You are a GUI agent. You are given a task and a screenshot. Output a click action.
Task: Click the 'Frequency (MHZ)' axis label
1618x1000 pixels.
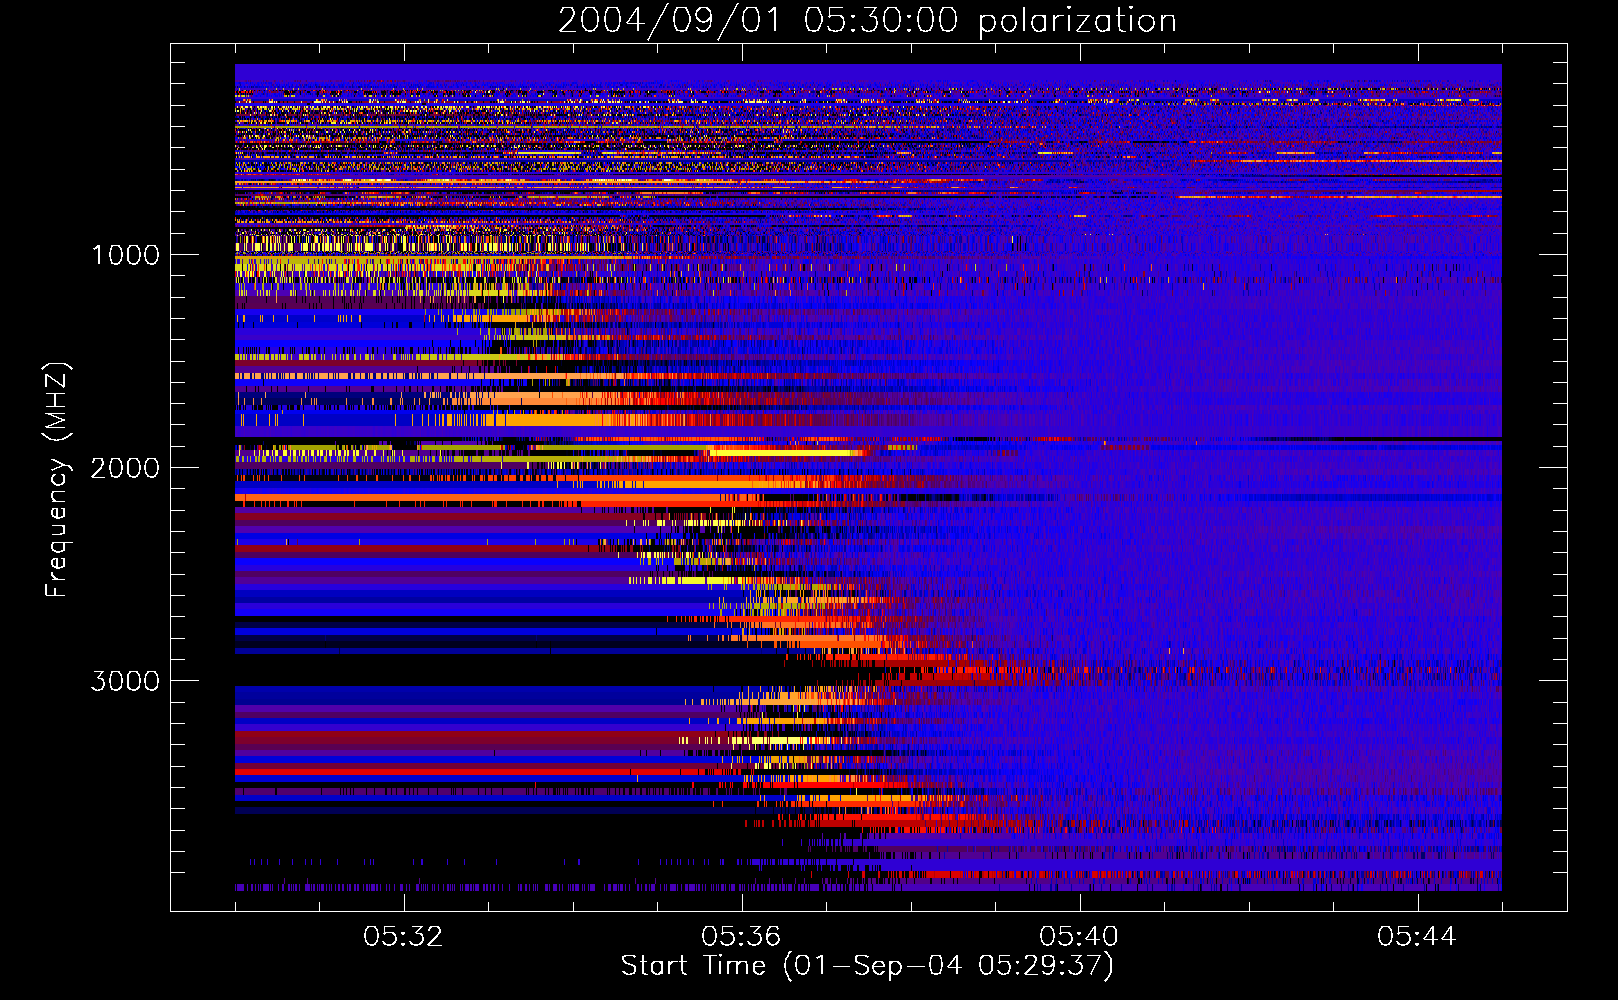pyautogui.click(x=57, y=480)
